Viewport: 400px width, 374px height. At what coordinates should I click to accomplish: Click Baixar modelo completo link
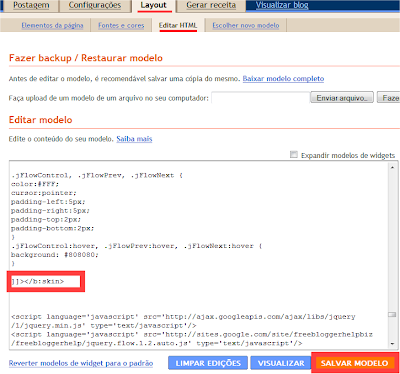tap(283, 79)
